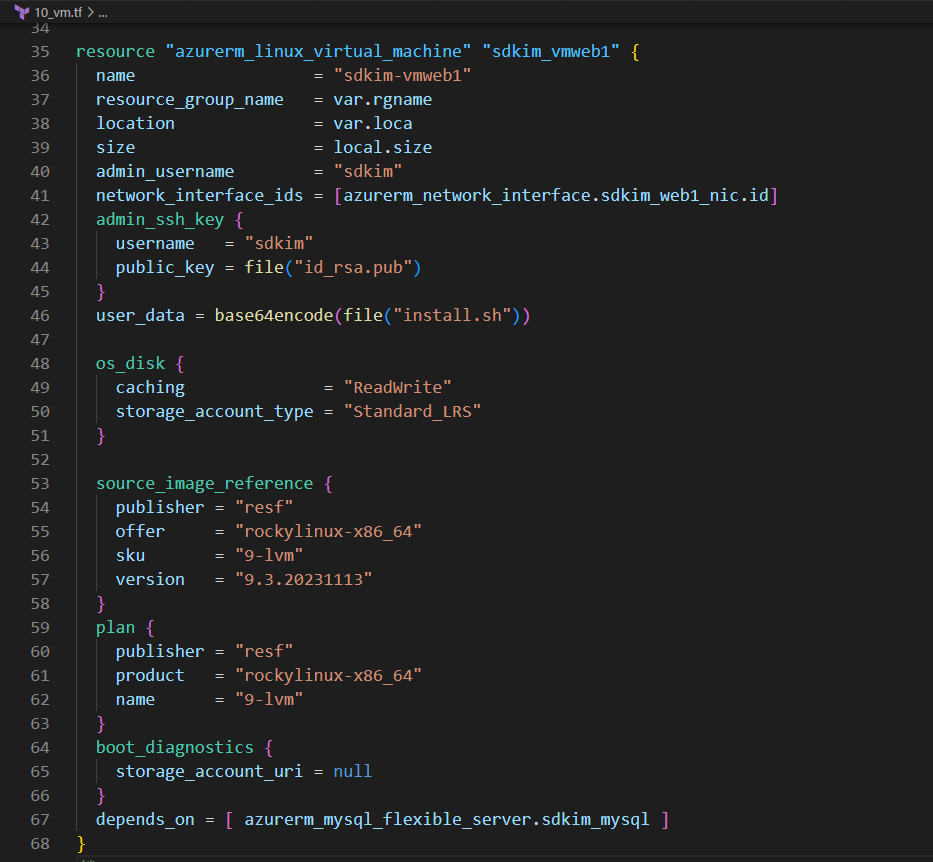
Task: Click public_key attribute
Action: [165, 268]
